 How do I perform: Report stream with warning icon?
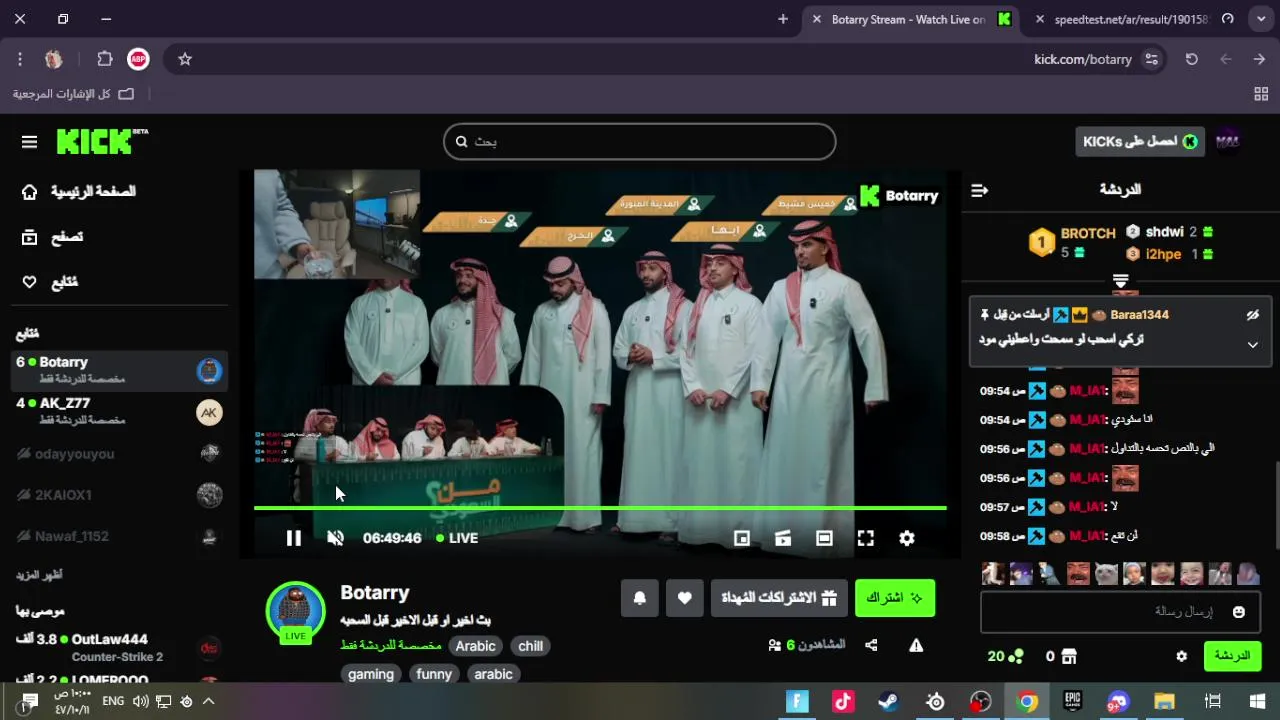pyautogui.click(x=916, y=646)
